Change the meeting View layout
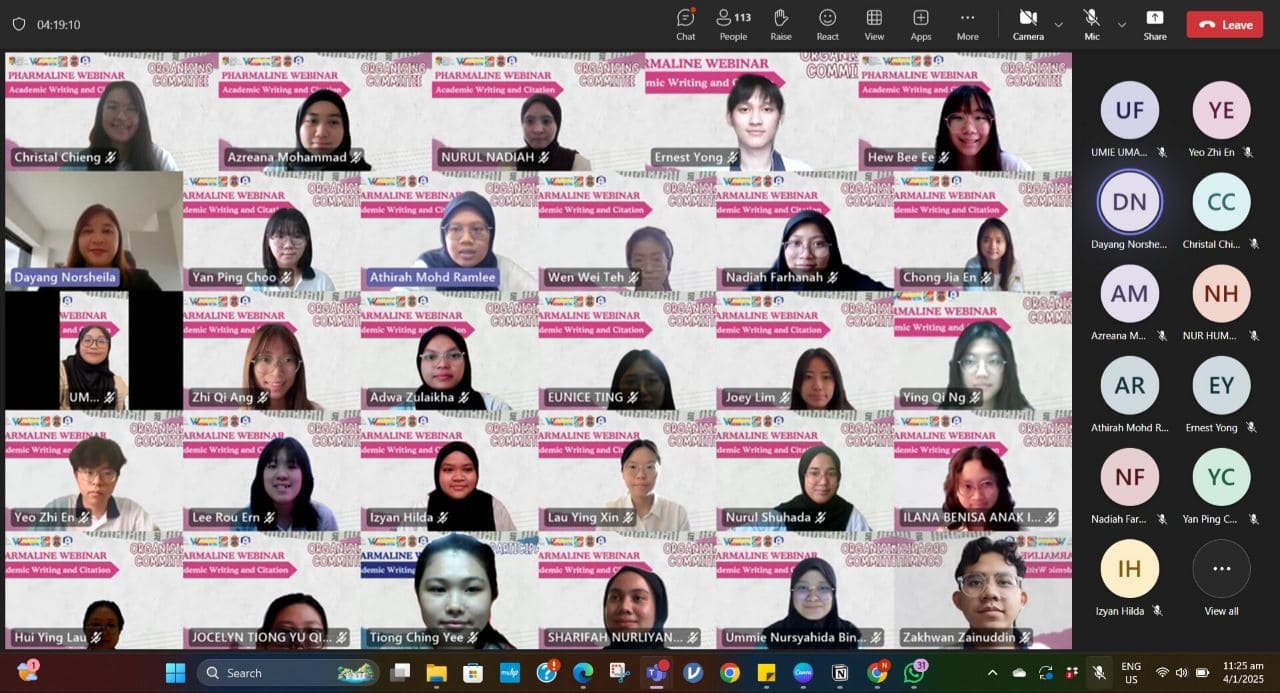This screenshot has height=693, width=1280. [874, 24]
